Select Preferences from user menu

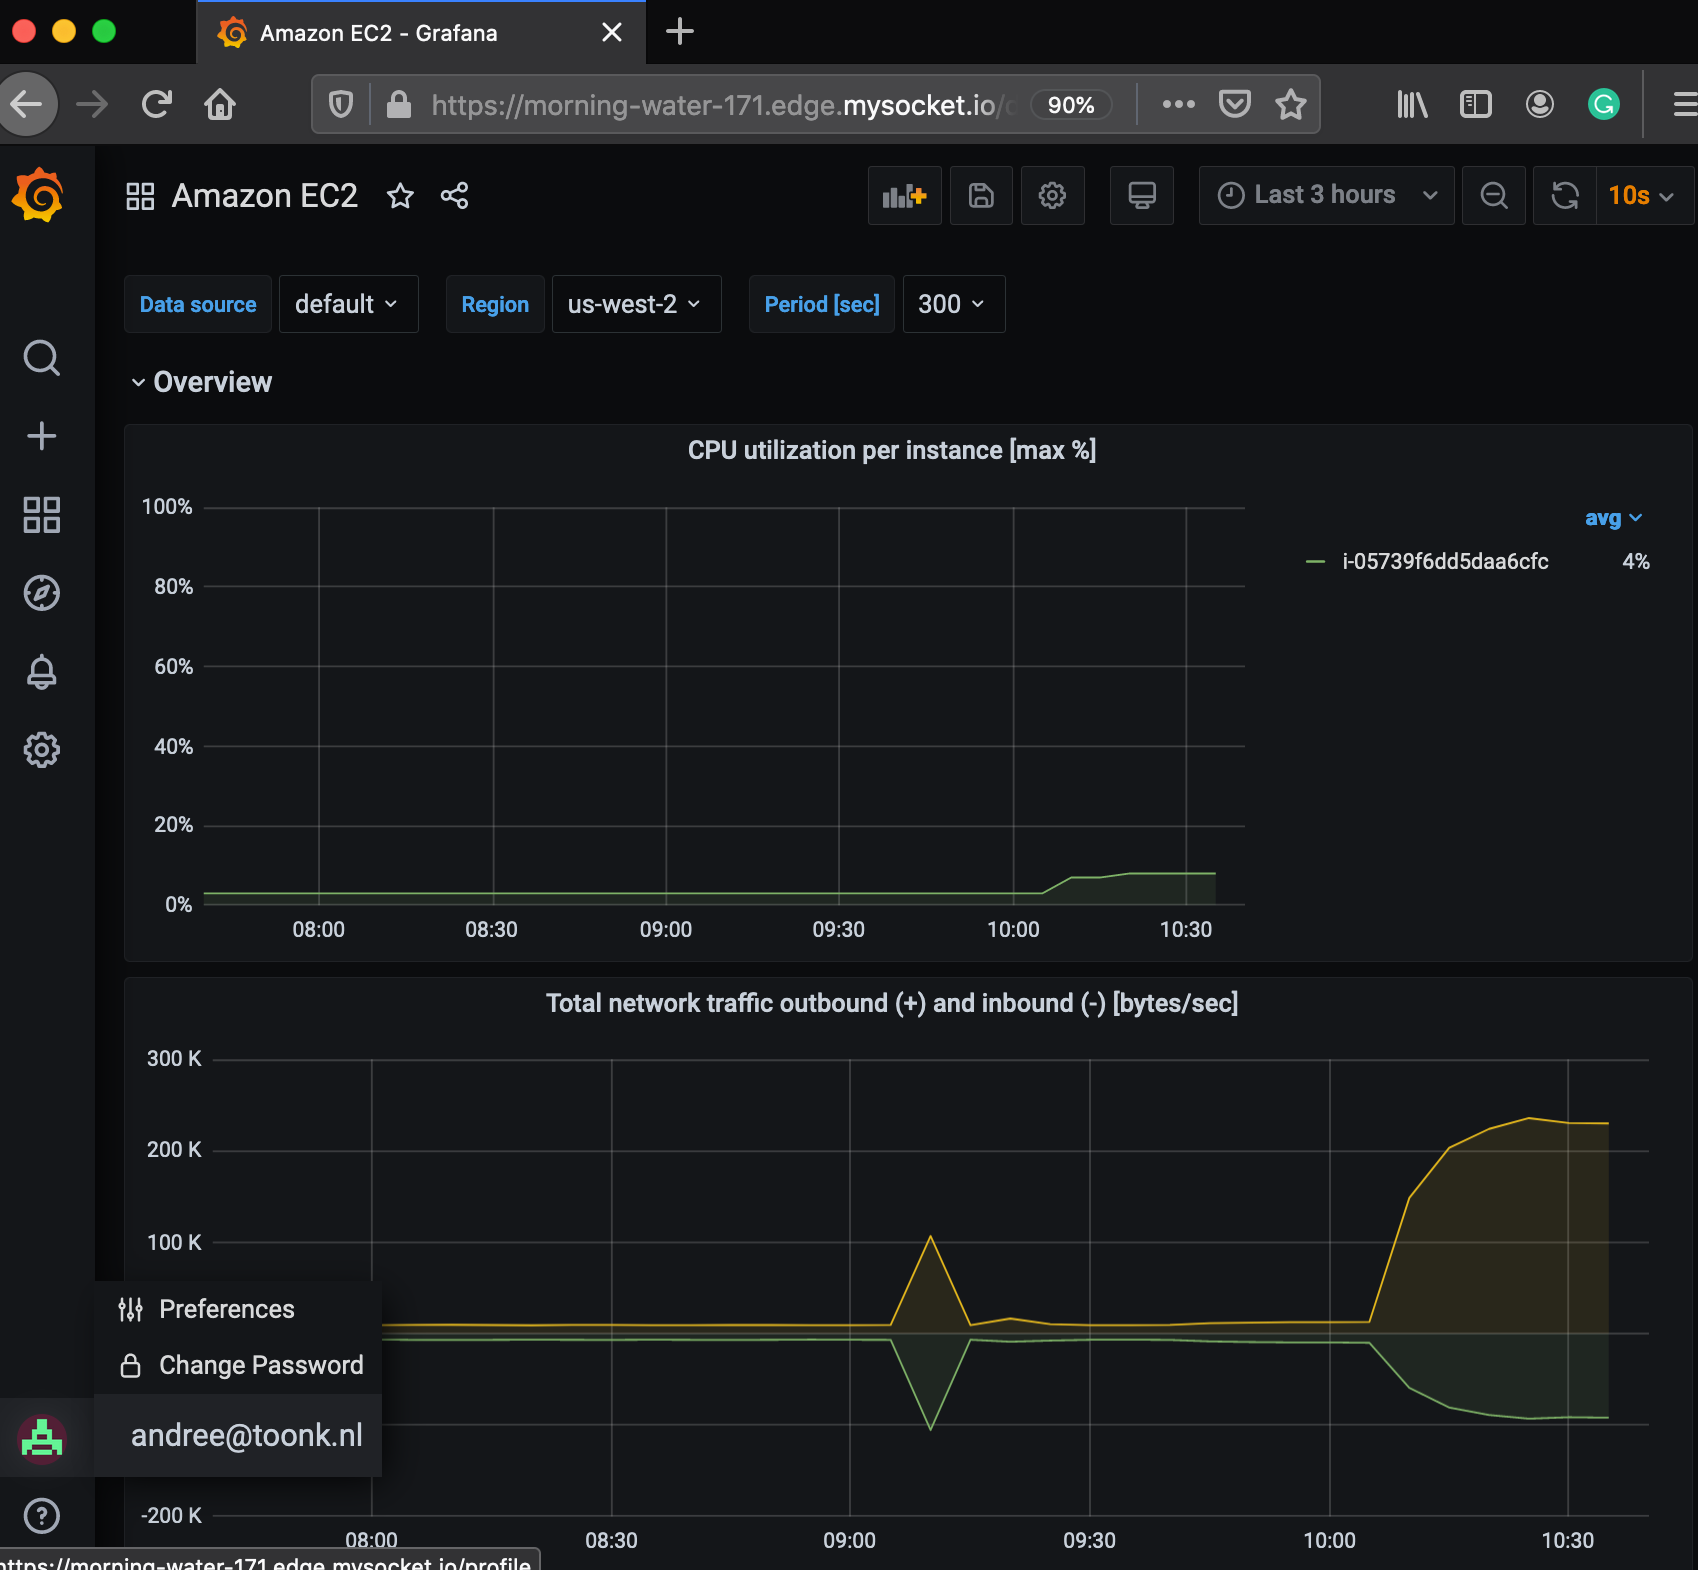coord(238,1310)
